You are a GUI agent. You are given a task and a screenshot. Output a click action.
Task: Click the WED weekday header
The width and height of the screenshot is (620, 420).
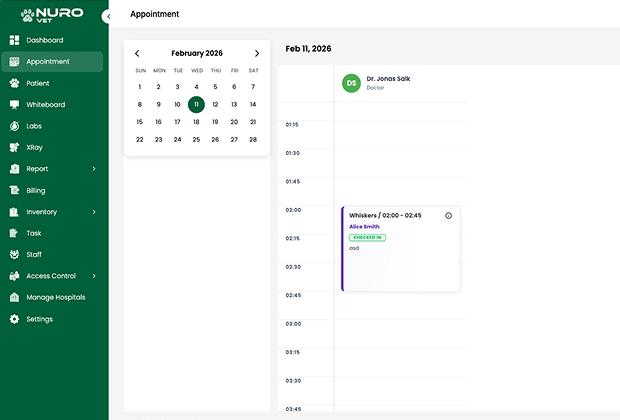point(197,71)
